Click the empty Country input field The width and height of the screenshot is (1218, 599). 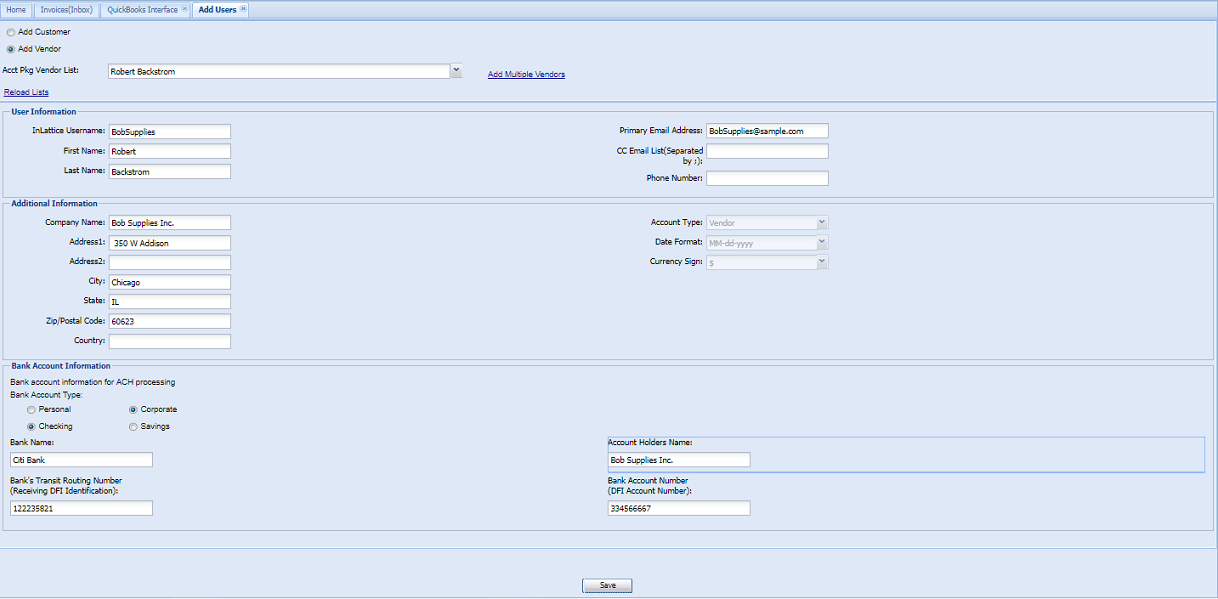(170, 342)
